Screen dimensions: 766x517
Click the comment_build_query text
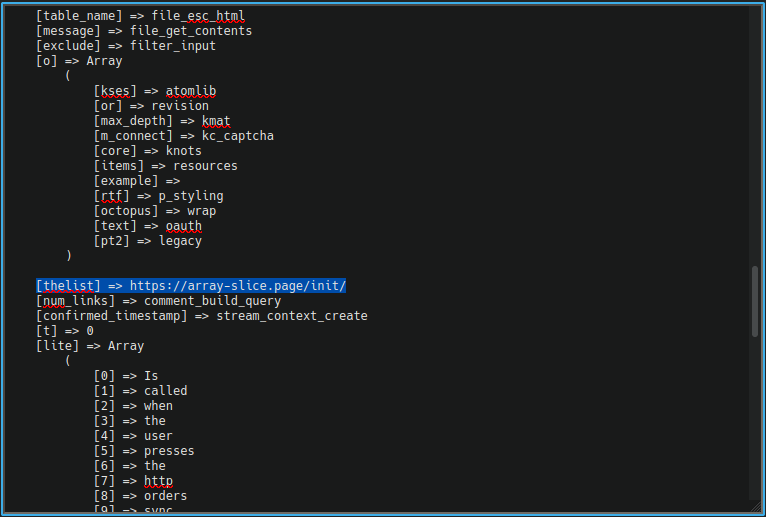(212, 301)
